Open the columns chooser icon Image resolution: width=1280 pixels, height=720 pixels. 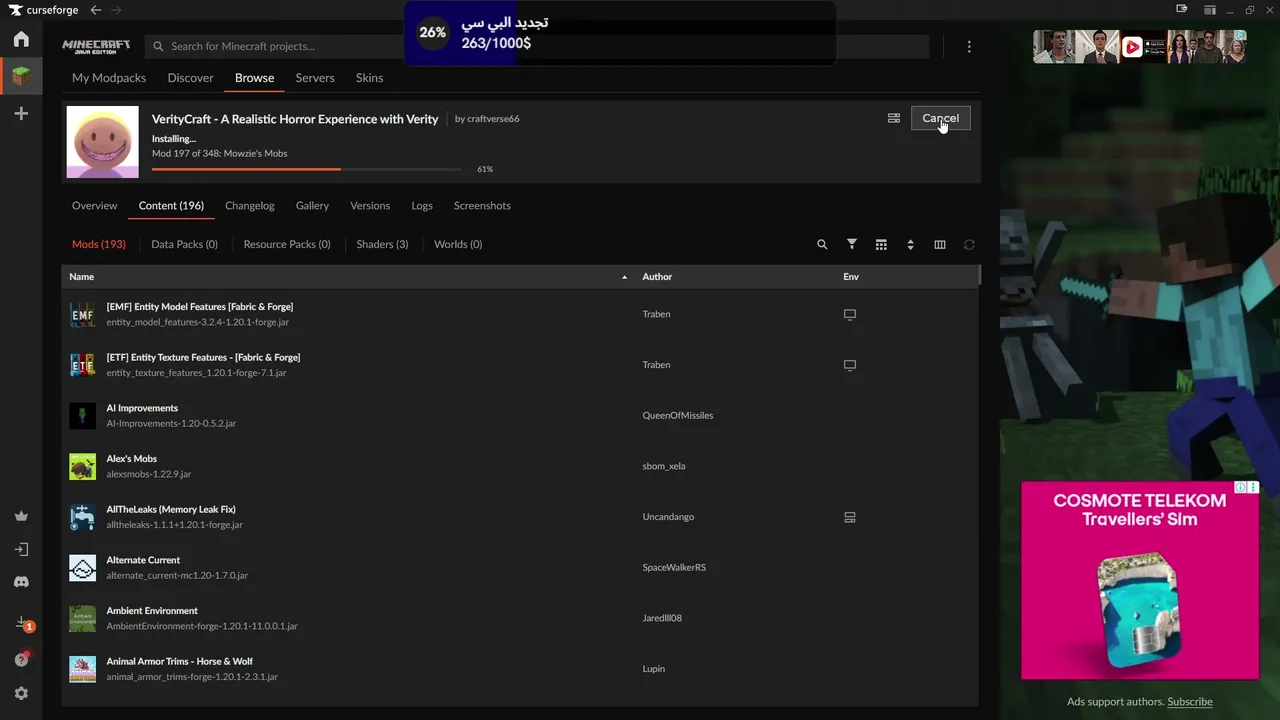(940, 244)
